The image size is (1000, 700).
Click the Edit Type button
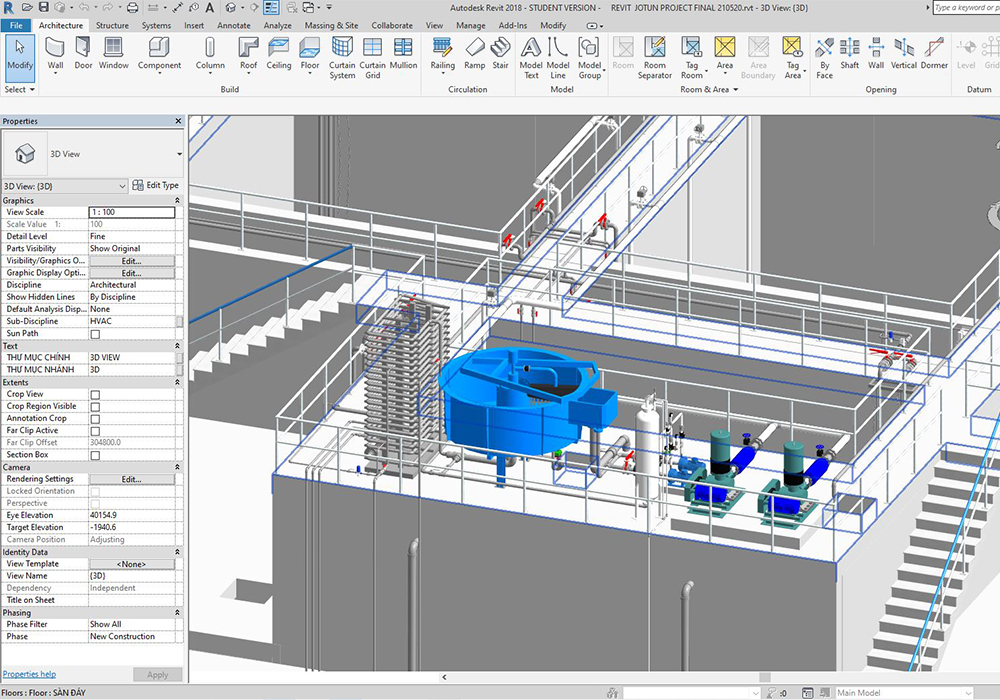(x=156, y=185)
